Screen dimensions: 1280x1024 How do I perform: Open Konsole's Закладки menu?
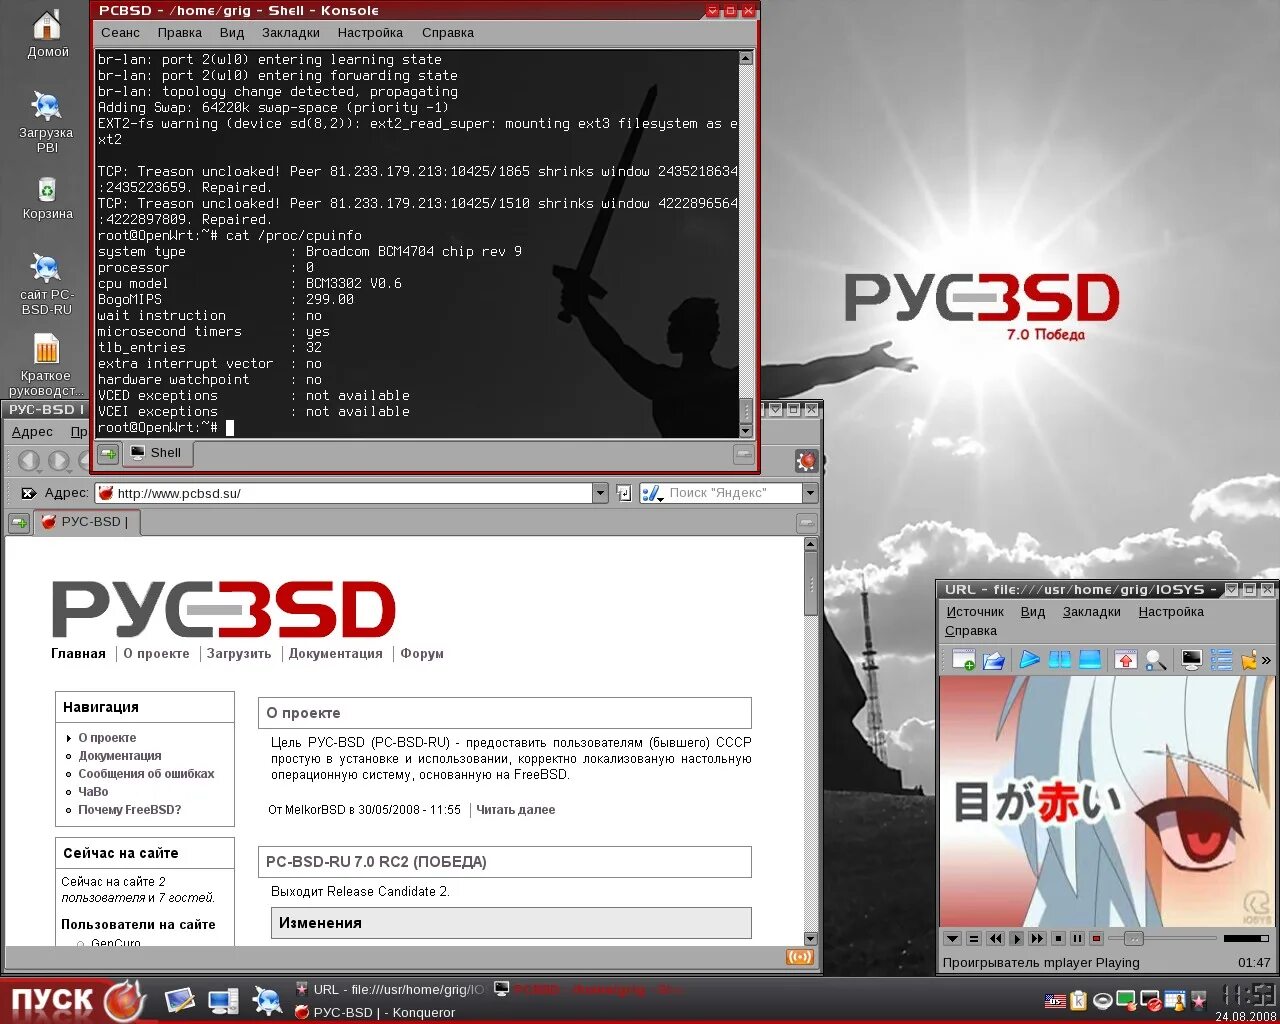(291, 33)
